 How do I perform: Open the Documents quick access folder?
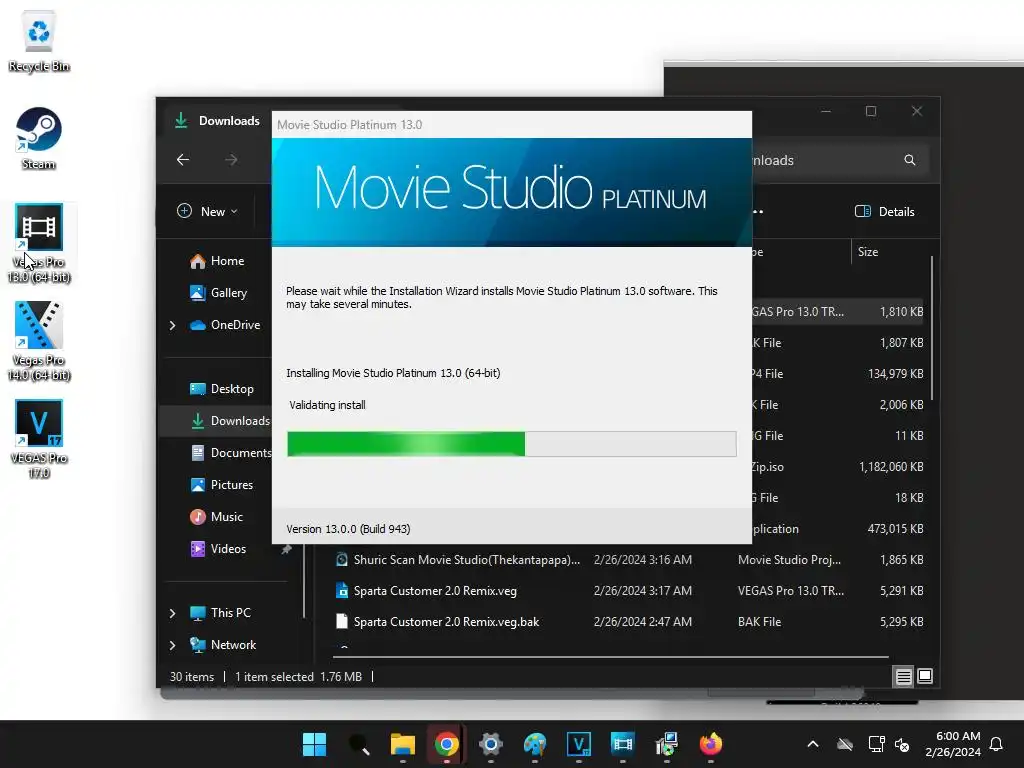point(231,453)
